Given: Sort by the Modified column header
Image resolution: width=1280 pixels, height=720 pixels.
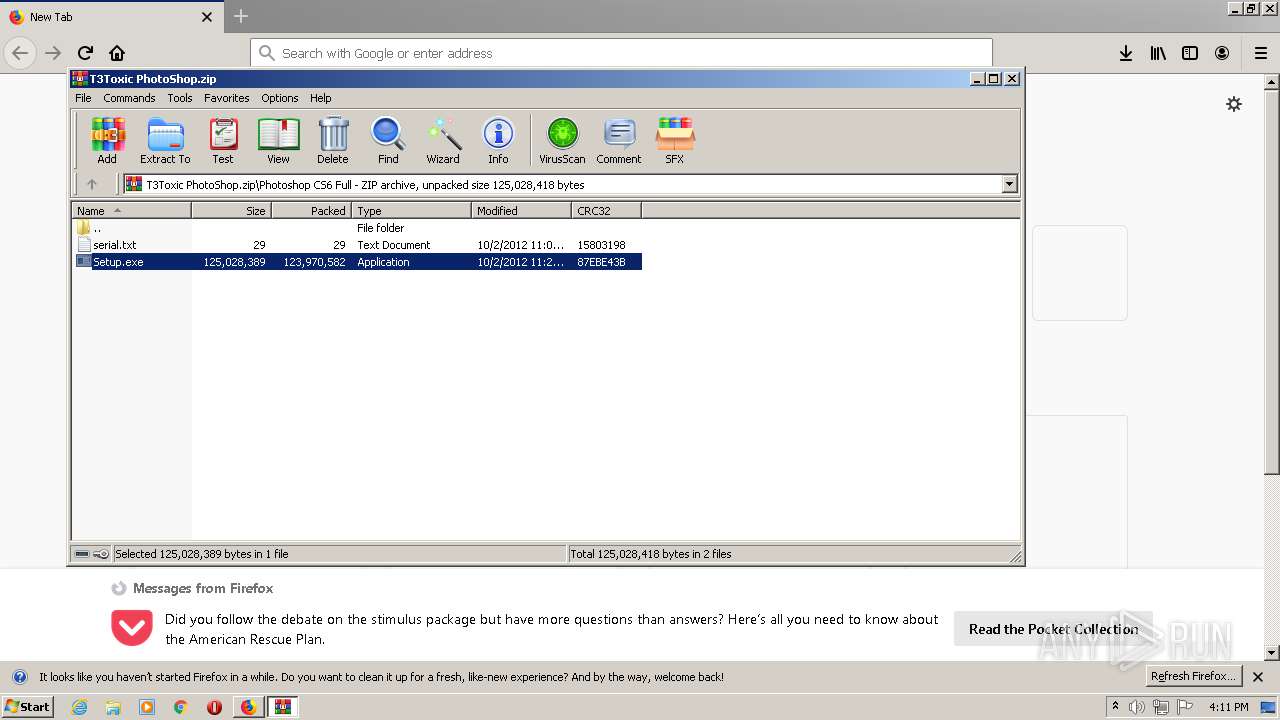Looking at the screenshot, I should click(521, 211).
